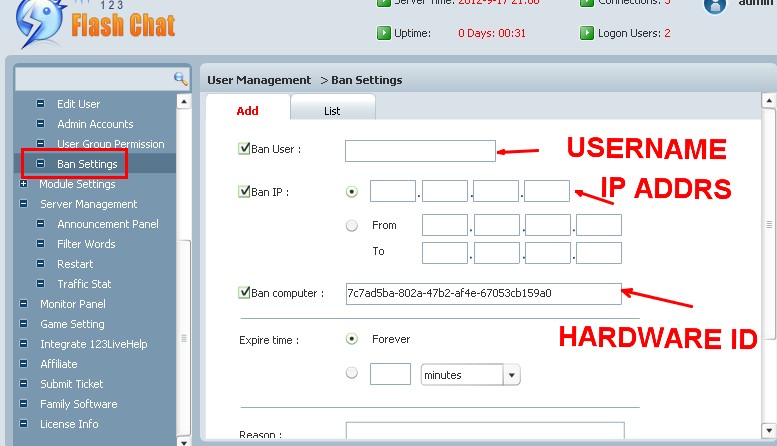Click the icon beside Filter Words

[x=41, y=243]
